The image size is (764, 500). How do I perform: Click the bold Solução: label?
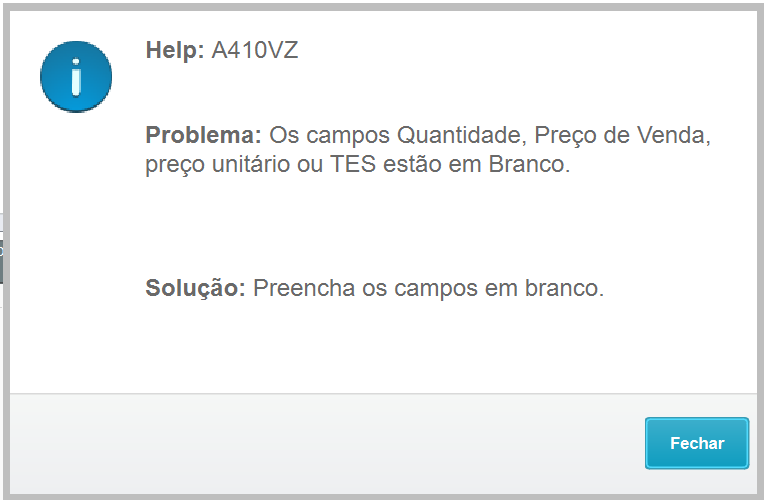coord(195,288)
